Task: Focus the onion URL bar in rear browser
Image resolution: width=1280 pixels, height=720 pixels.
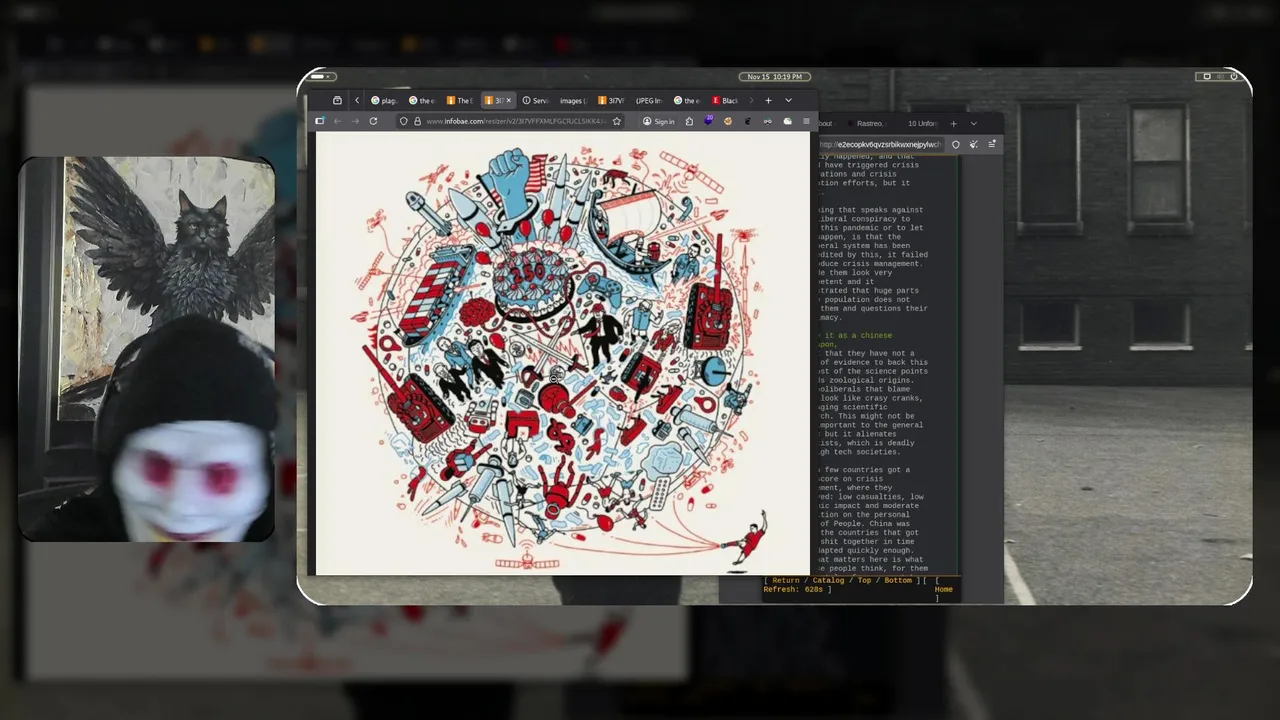Action: [880, 144]
